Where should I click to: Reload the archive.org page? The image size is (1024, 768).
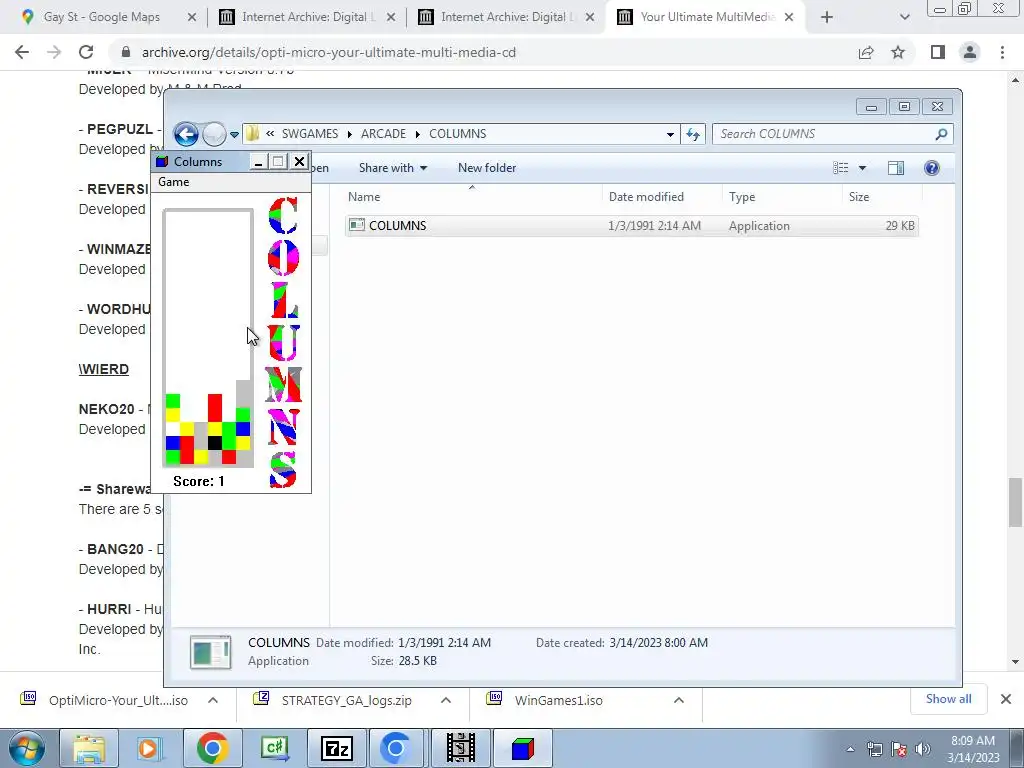pos(86,52)
